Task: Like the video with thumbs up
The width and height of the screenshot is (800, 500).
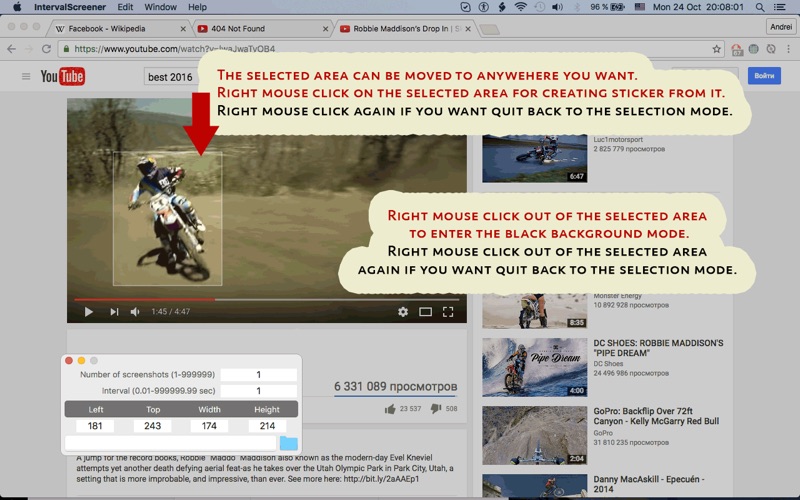Action: point(390,409)
